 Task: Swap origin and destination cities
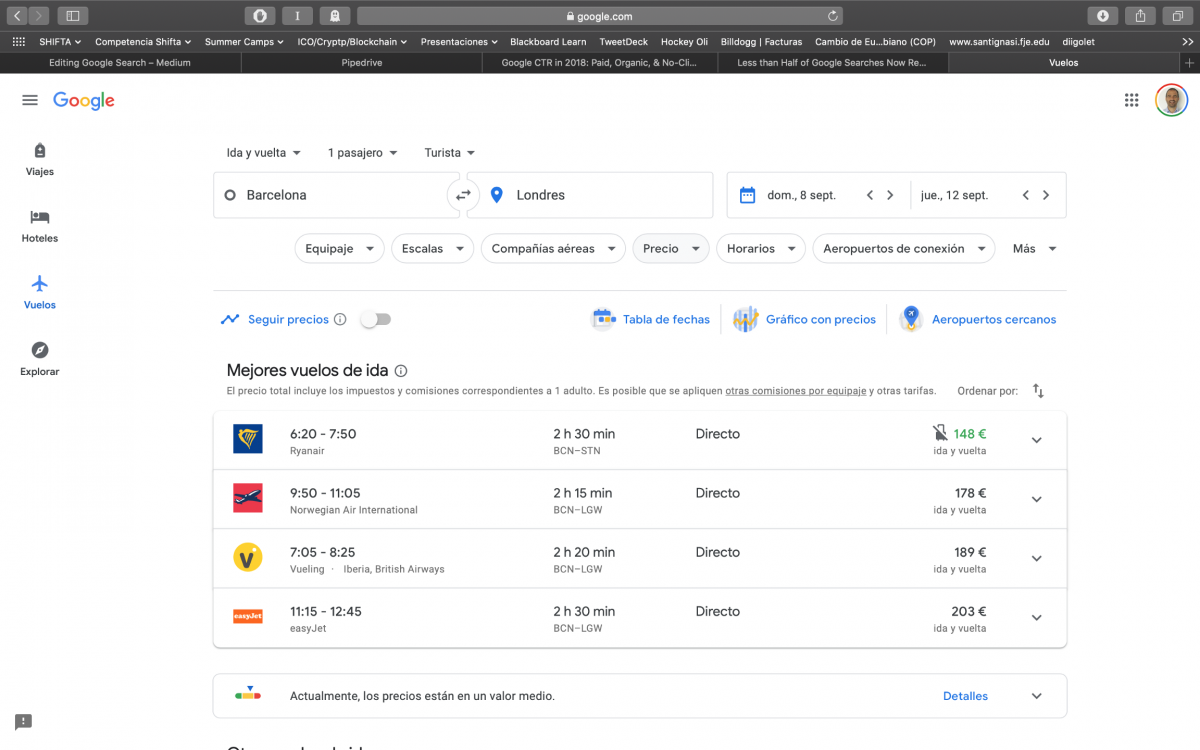click(463, 195)
